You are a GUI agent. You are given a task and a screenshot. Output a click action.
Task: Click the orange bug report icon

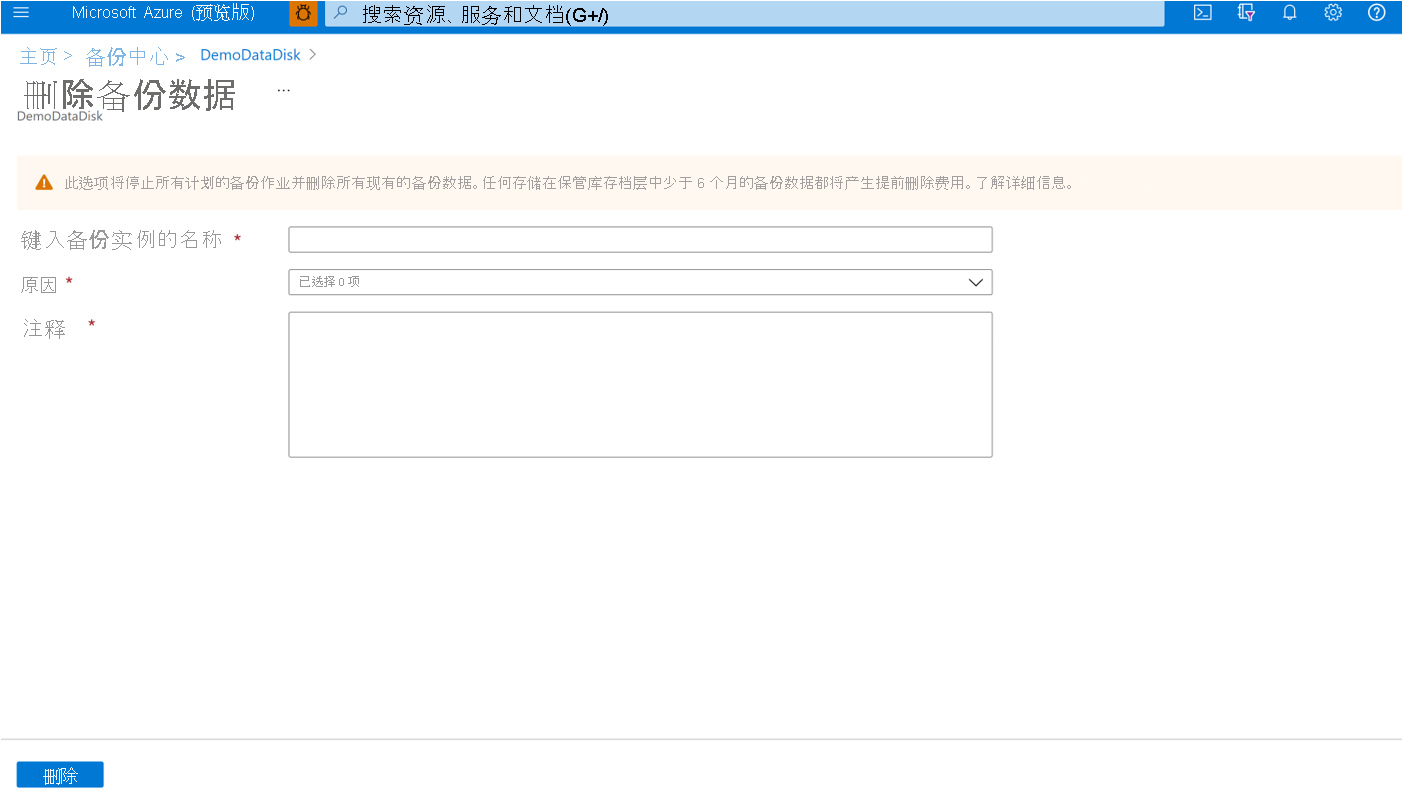point(303,13)
